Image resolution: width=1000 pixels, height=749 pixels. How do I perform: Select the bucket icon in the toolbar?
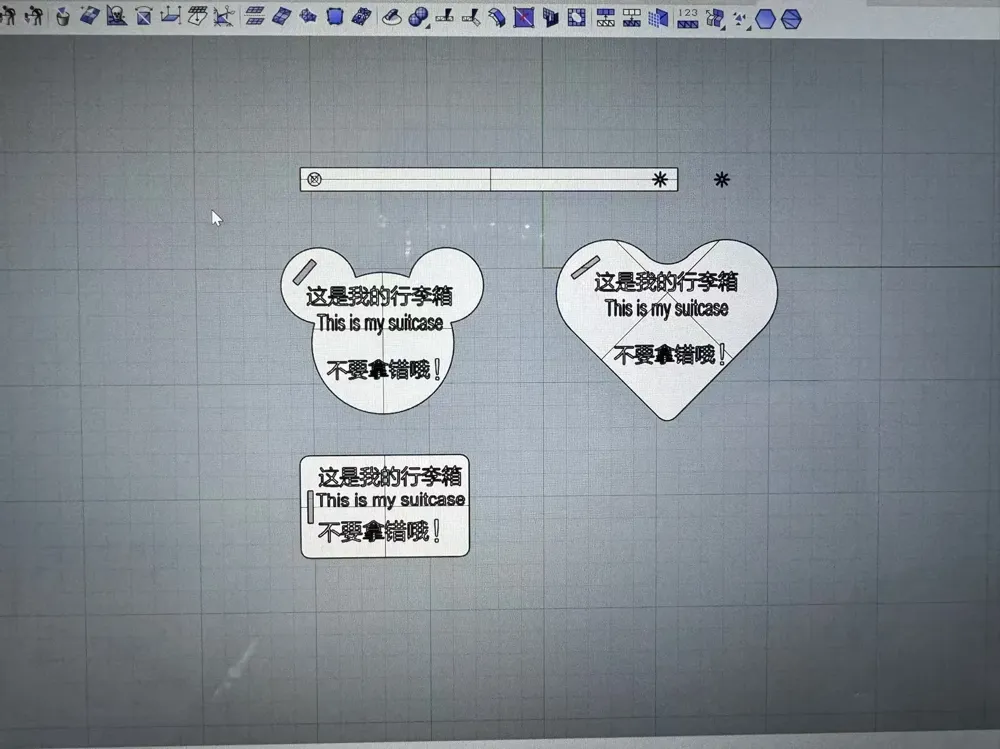click(62, 16)
